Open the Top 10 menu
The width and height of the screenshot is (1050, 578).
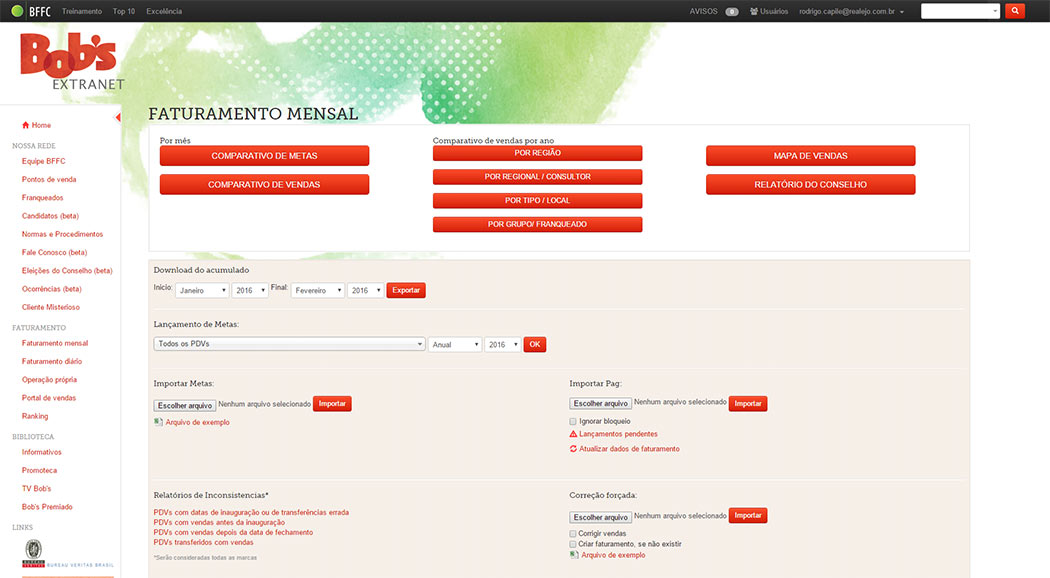[x=124, y=11]
